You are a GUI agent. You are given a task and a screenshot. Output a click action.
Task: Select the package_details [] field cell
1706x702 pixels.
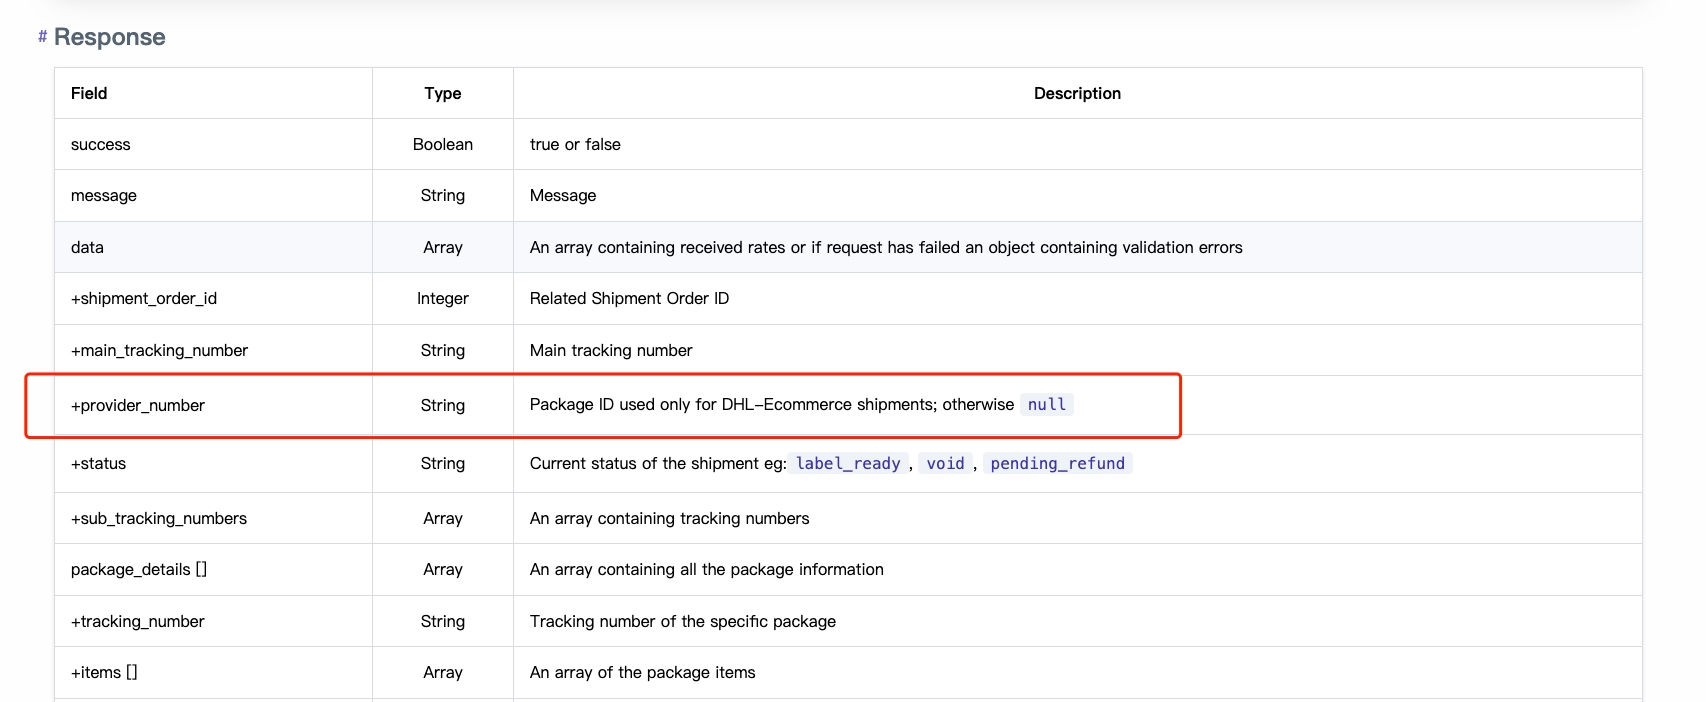pyautogui.click(x=139, y=569)
